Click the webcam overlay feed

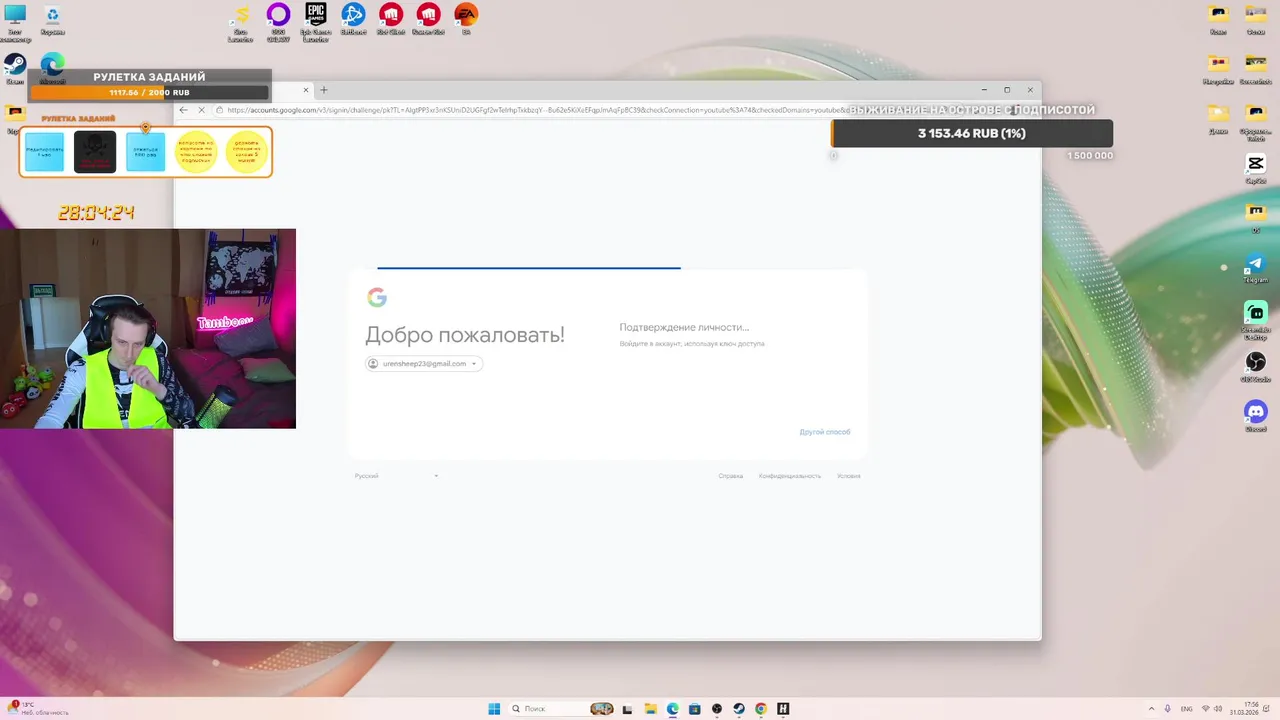(148, 329)
